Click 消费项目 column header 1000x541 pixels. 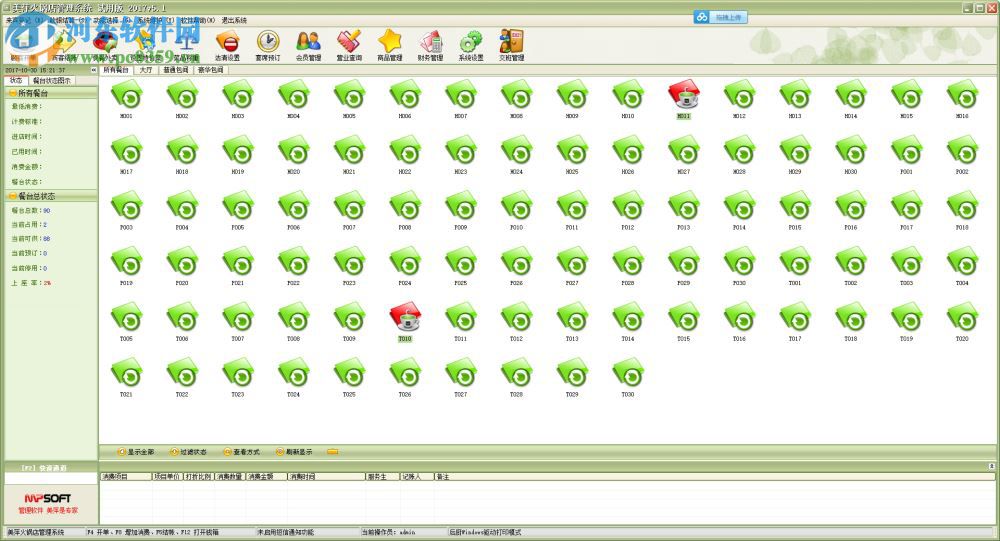126,477
